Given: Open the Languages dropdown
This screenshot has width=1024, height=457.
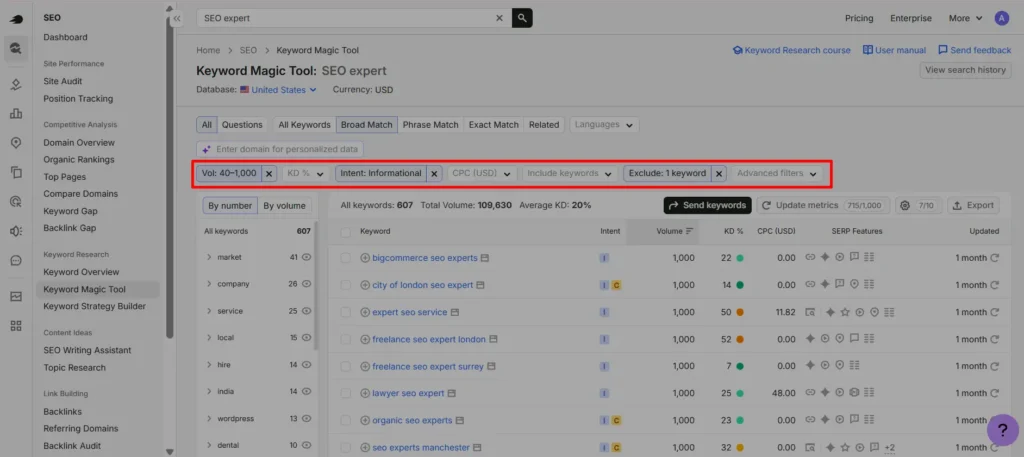Looking at the screenshot, I should pyautogui.click(x=604, y=125).
